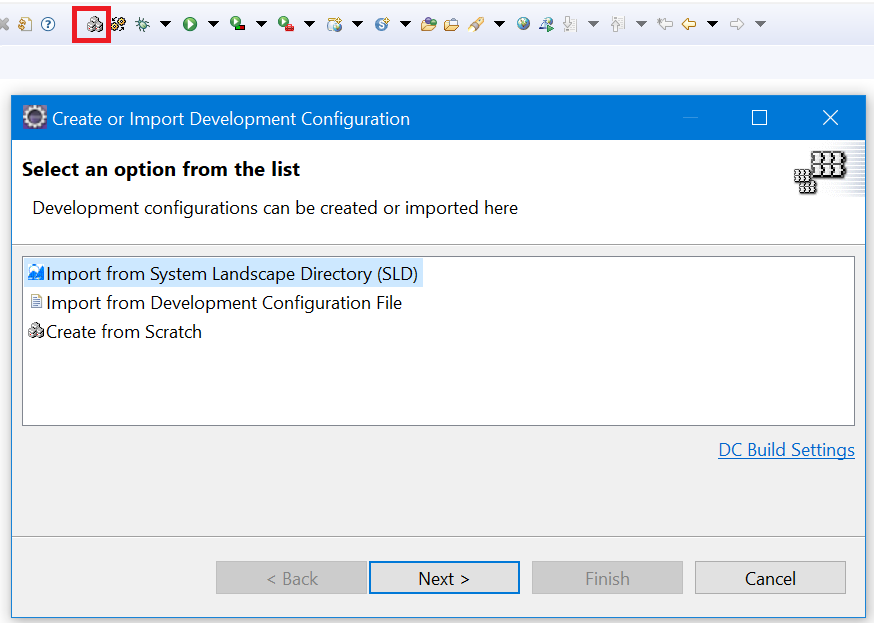Cancel the configuration dialog
874x623 pixels.
point(770,578)
